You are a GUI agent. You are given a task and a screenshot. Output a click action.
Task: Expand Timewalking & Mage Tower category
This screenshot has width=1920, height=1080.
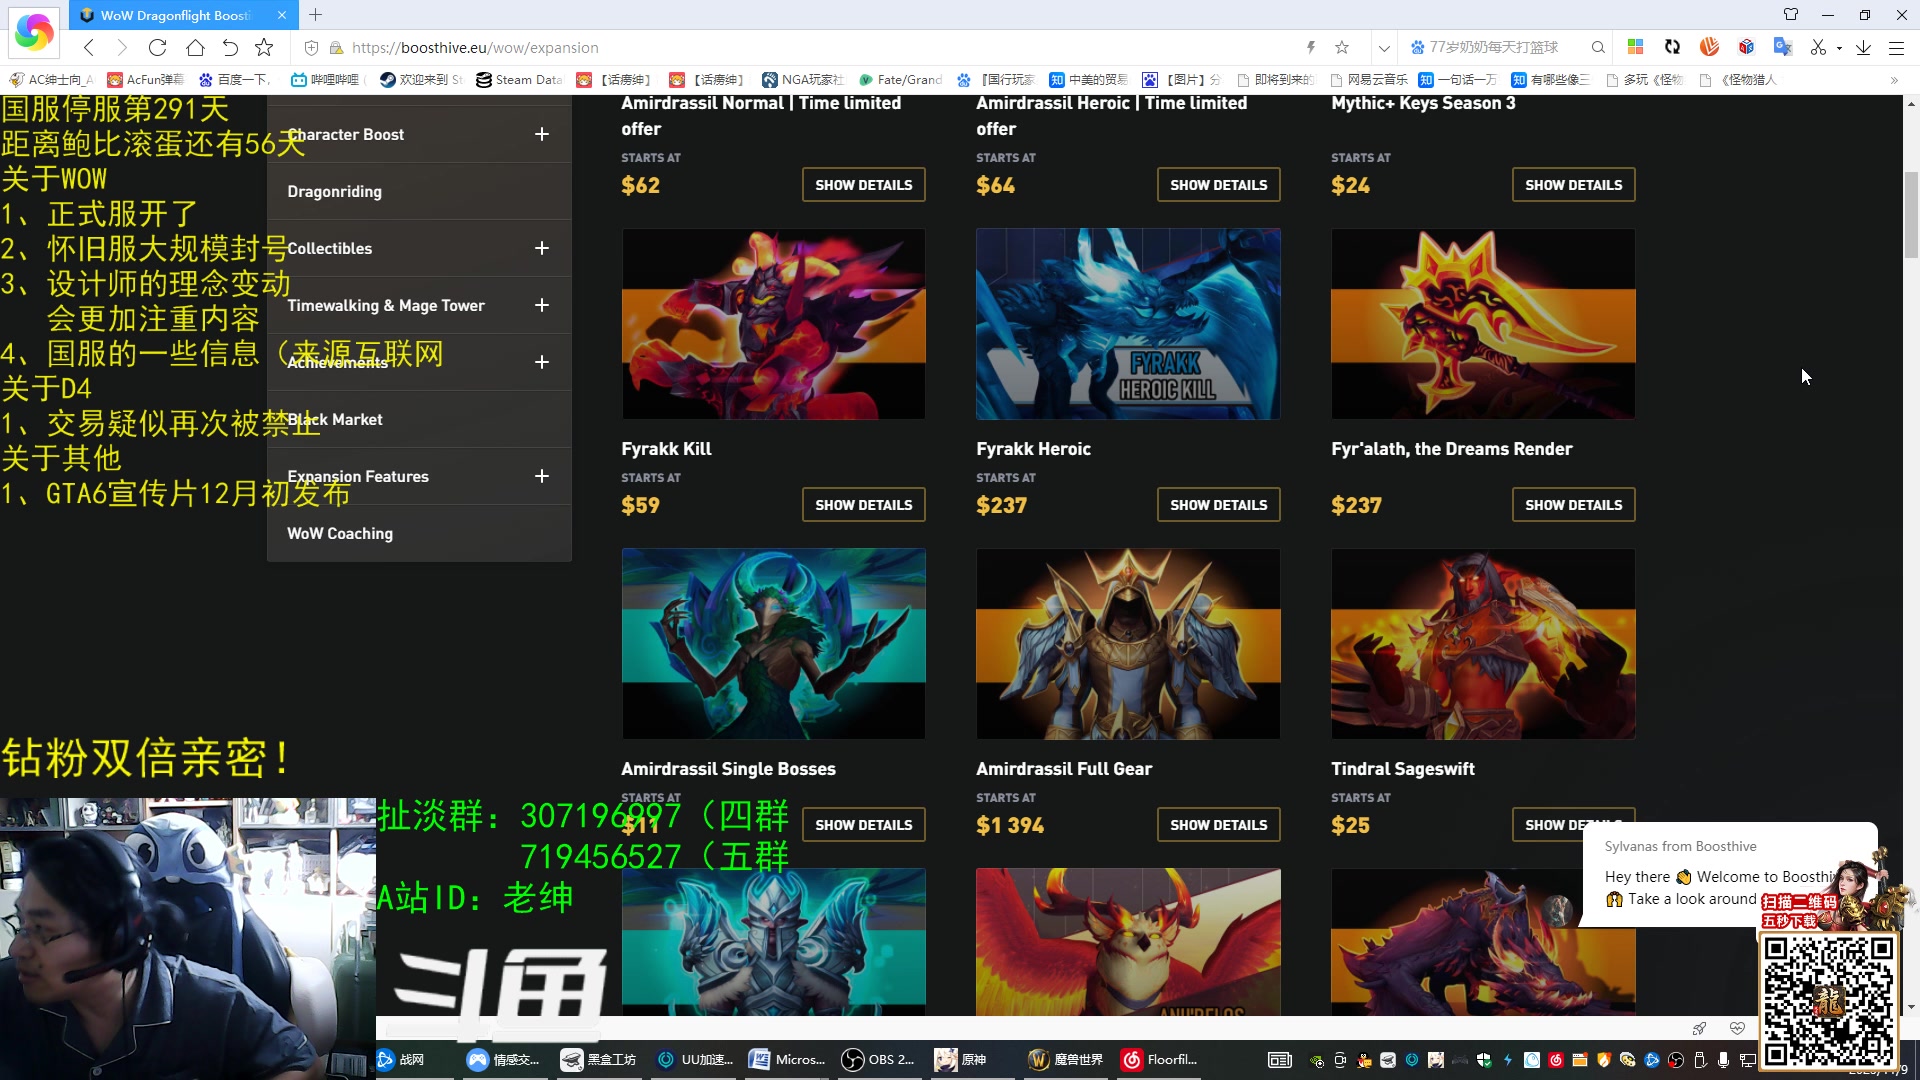542,305
